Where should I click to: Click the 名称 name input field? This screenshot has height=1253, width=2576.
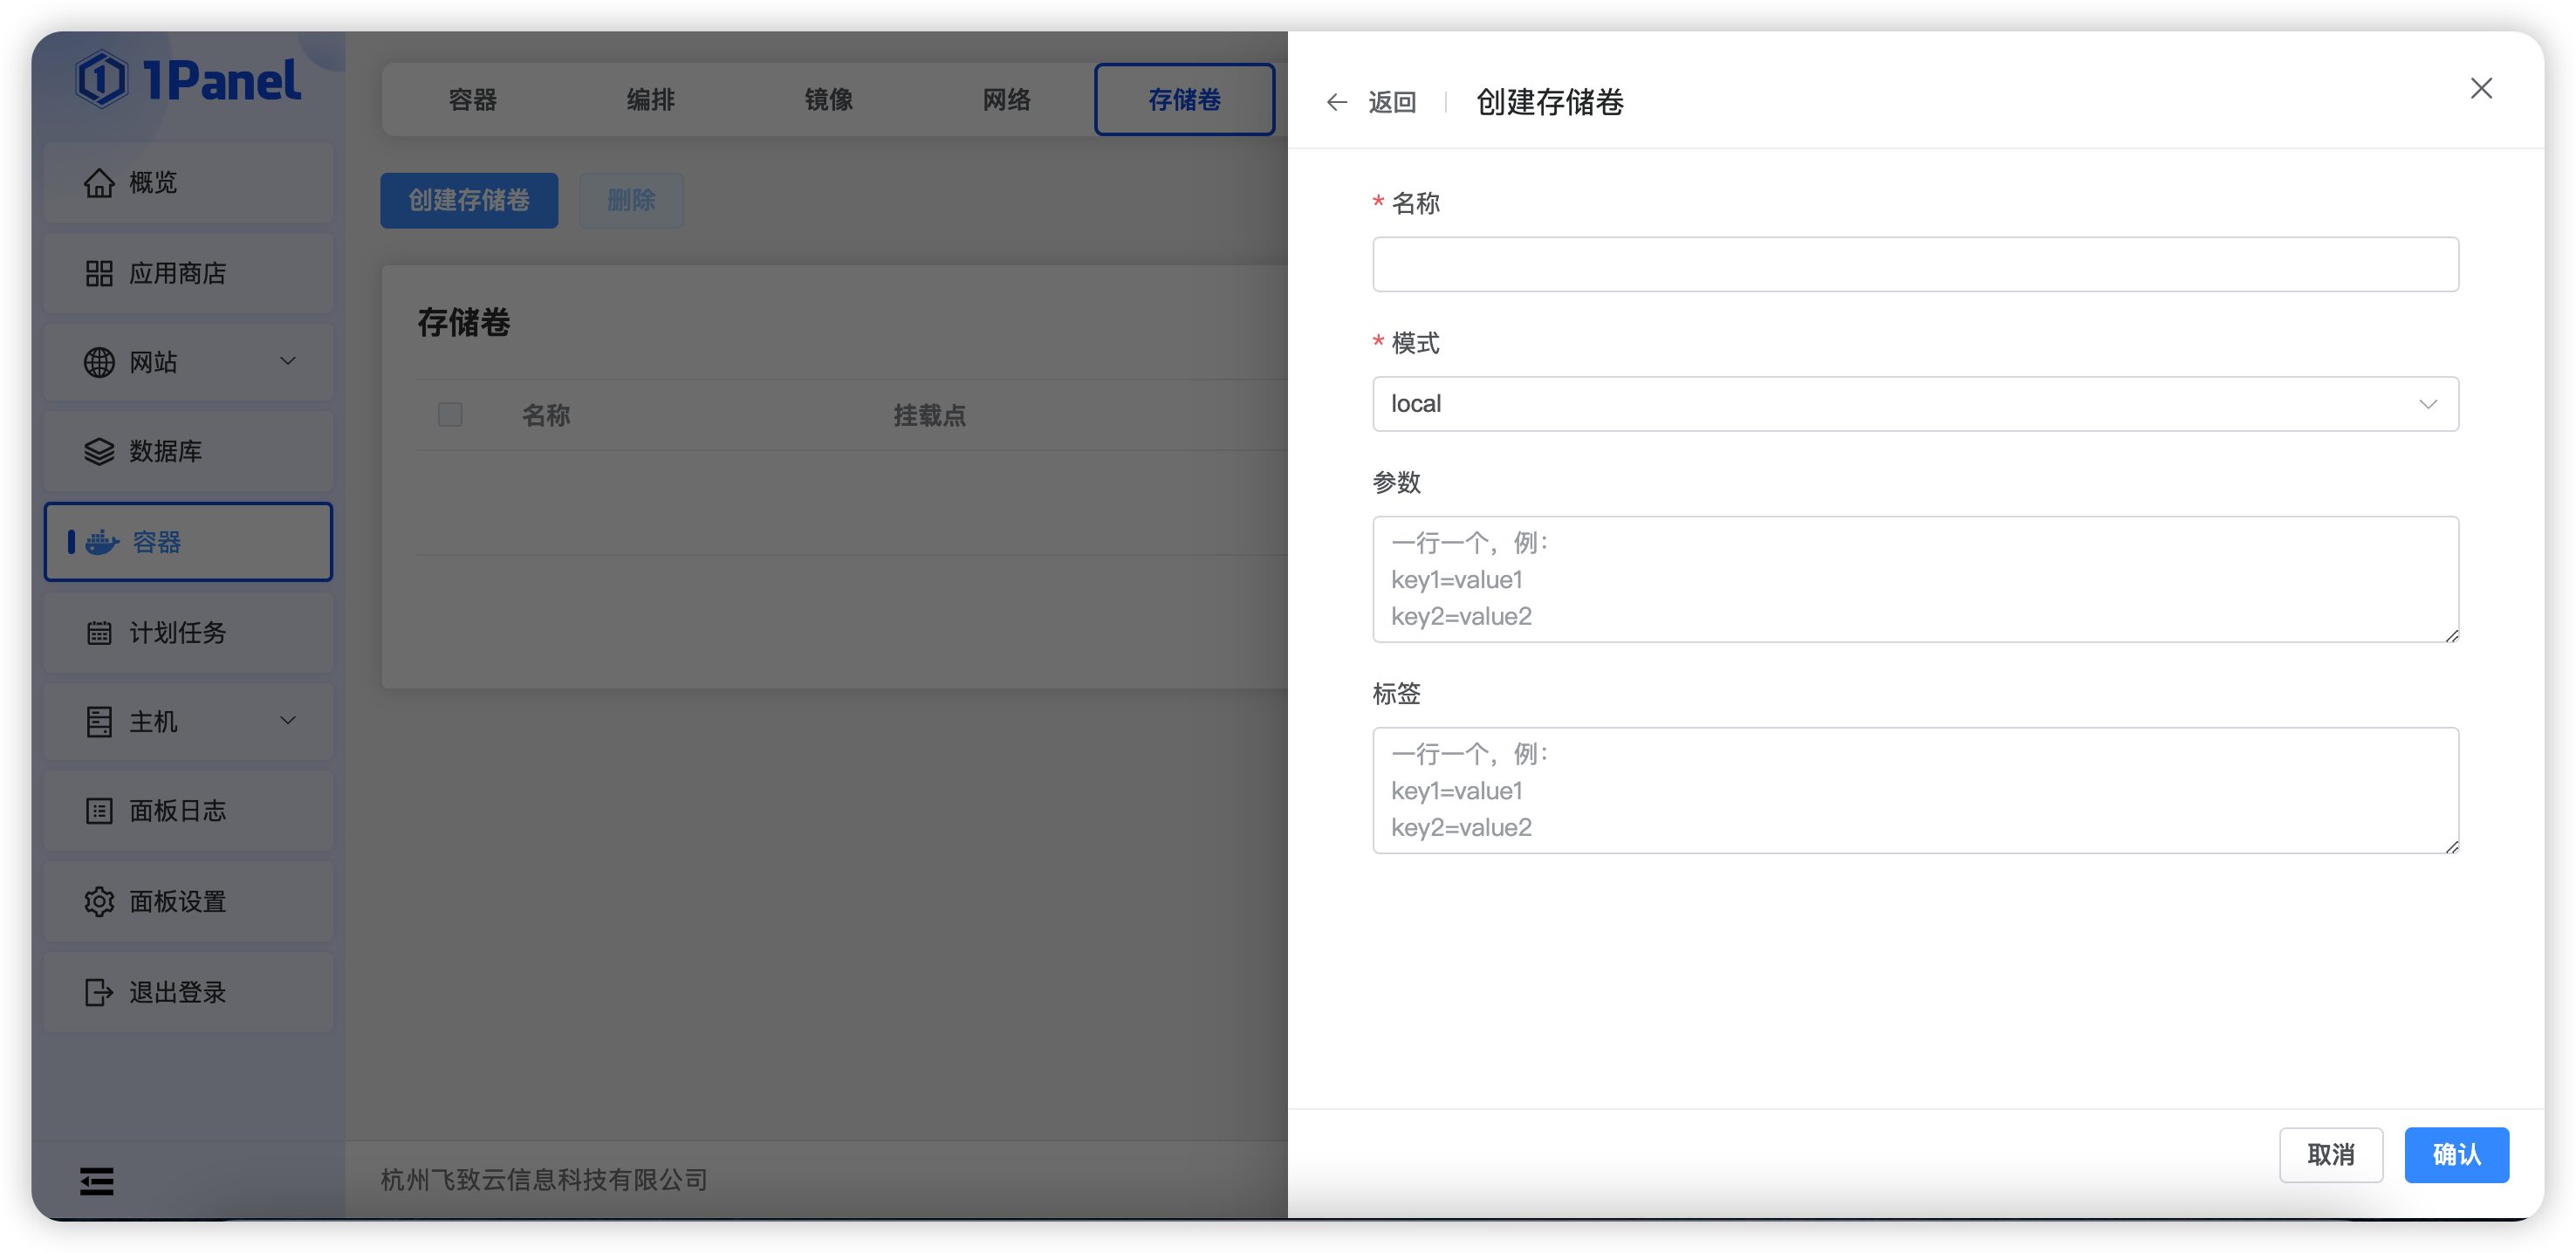[x=1914, y=264]
